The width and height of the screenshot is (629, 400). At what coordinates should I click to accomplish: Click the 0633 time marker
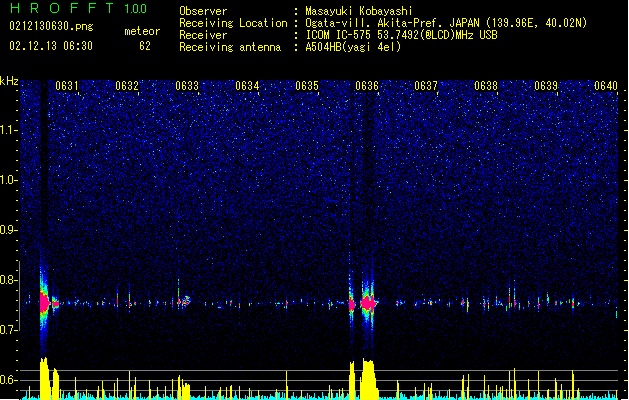[187, 86]
